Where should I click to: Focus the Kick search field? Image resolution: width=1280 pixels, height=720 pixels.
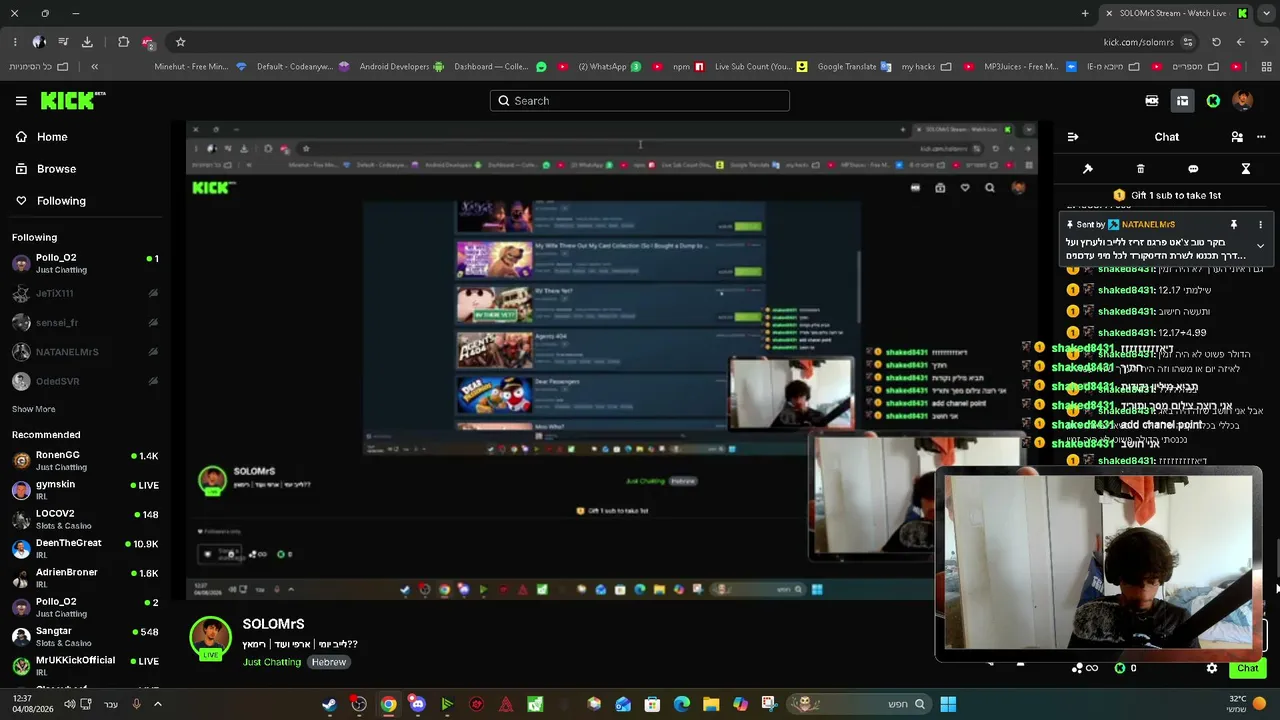(x=640, y=101)
